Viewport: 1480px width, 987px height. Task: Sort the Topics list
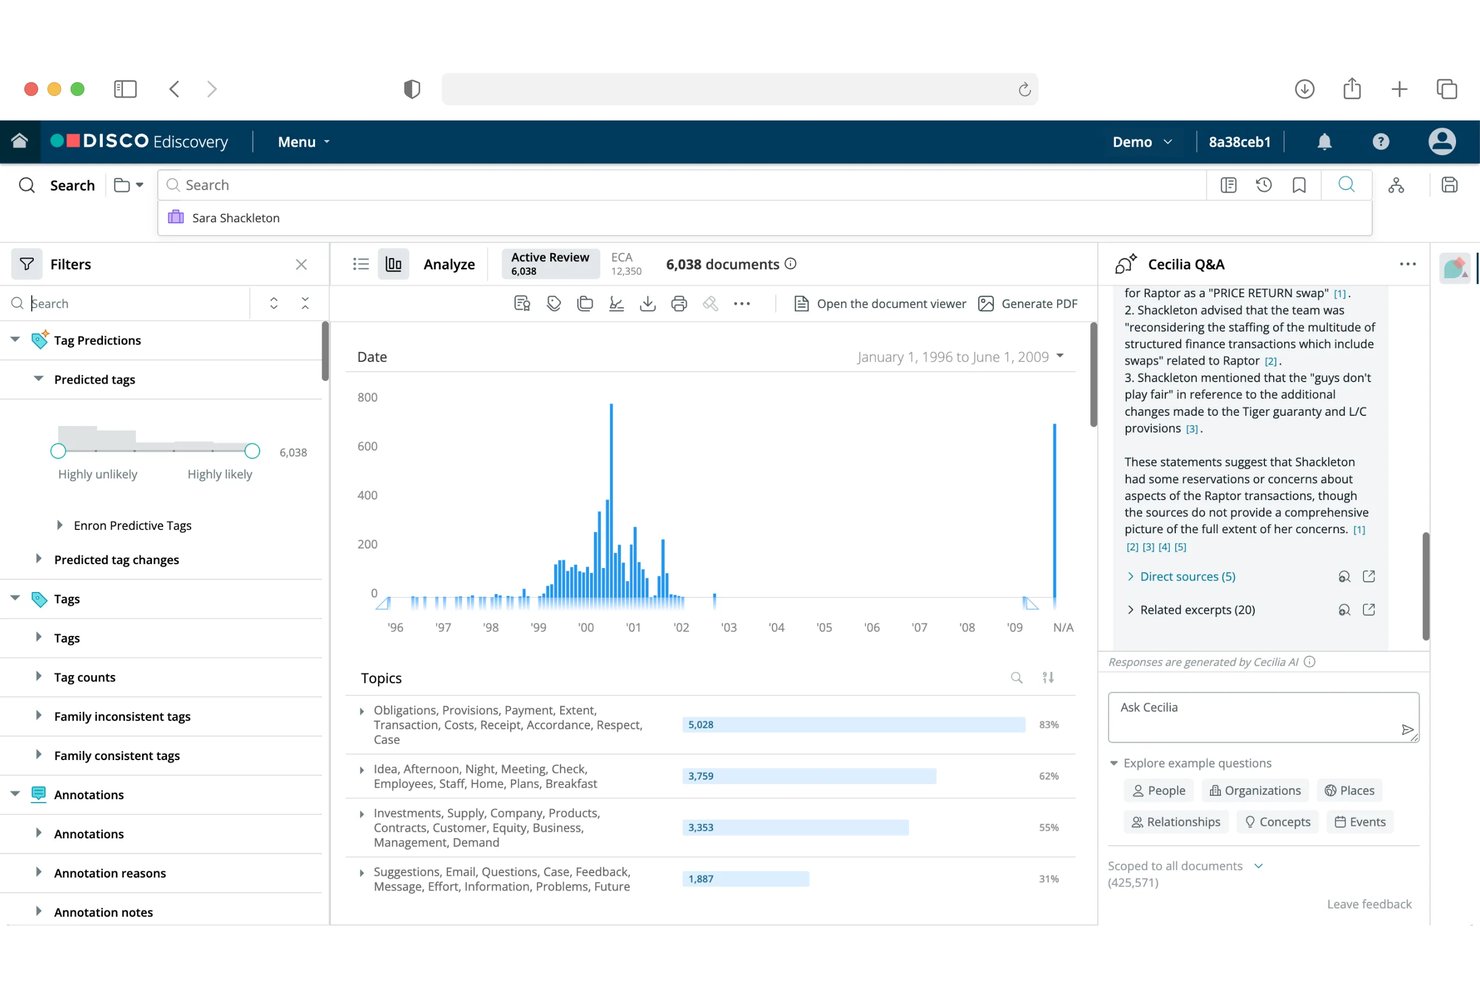tap(1048, 678)
